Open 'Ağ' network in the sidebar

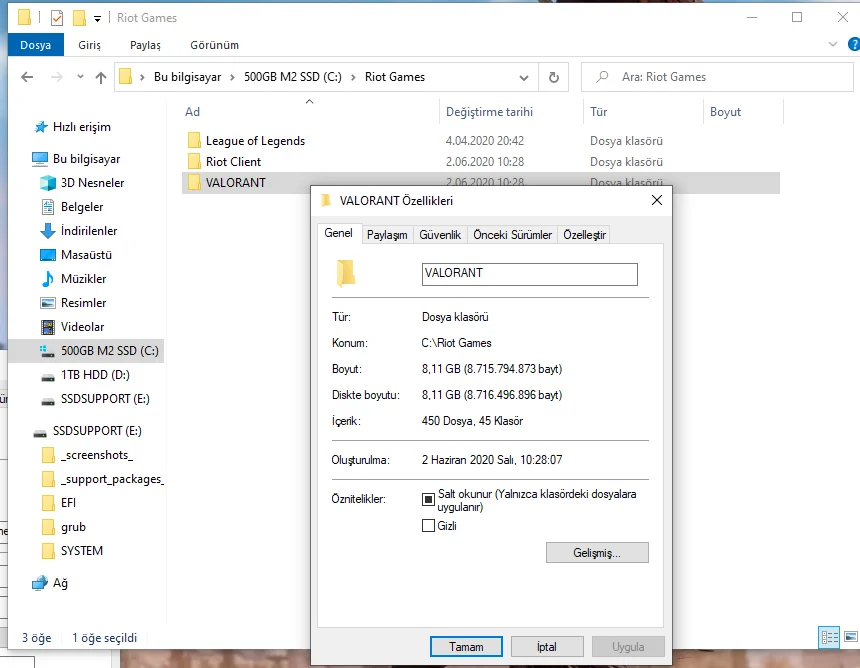point(60,583)
